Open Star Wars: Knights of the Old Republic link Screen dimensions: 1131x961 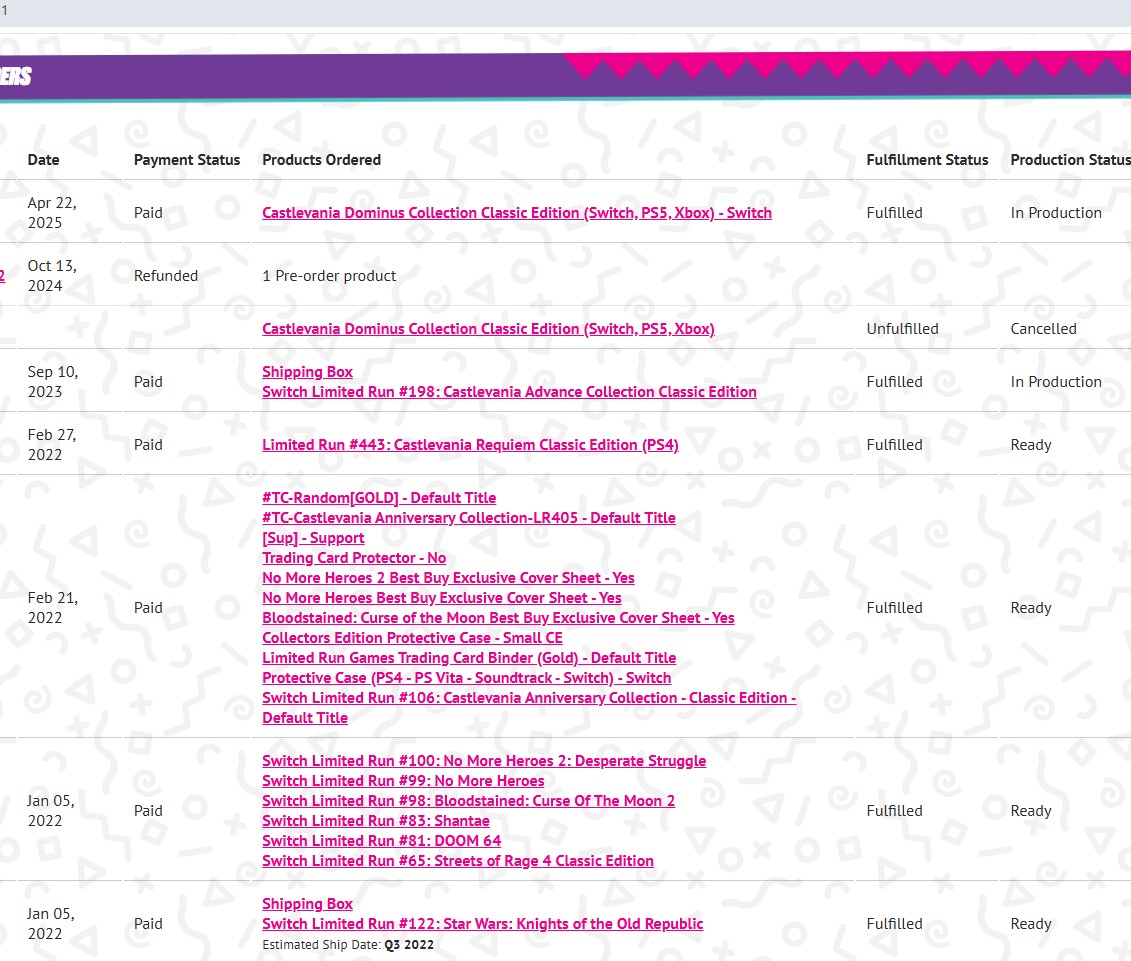tap(482, 924)
